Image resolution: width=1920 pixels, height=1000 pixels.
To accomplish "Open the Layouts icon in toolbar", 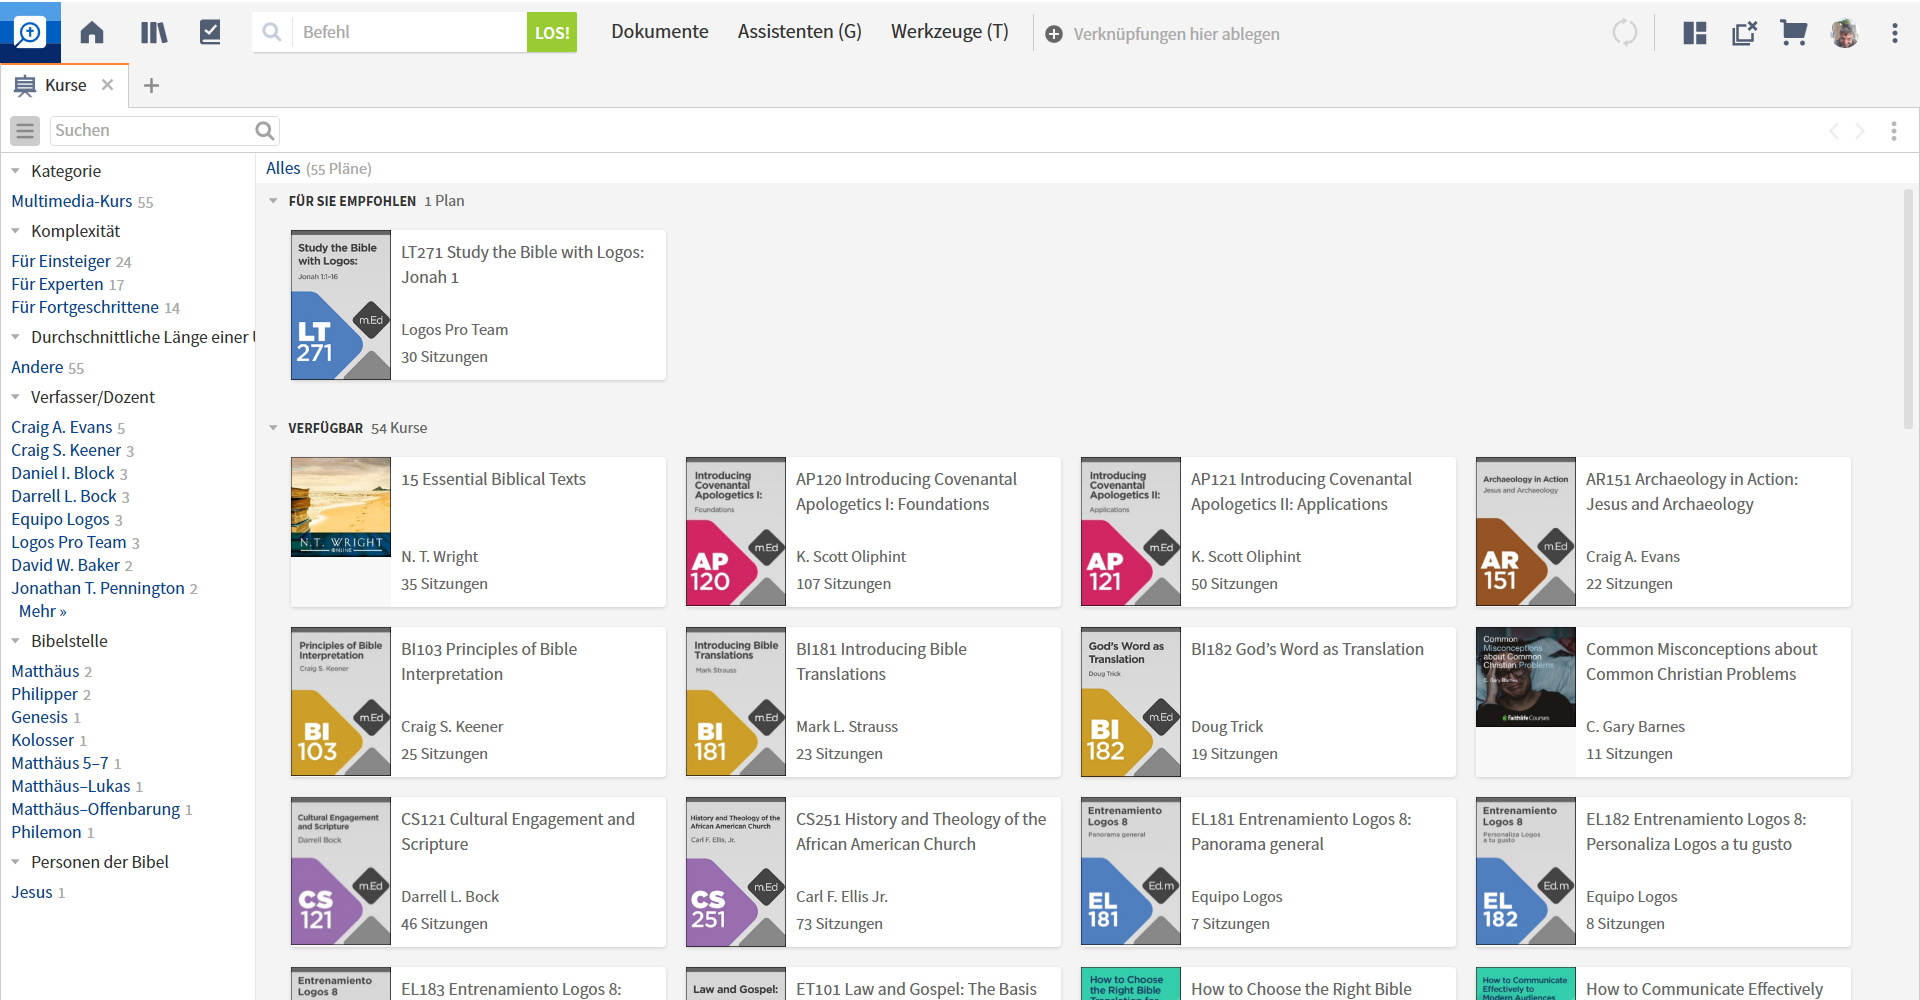I will [x=1695, y=33].
